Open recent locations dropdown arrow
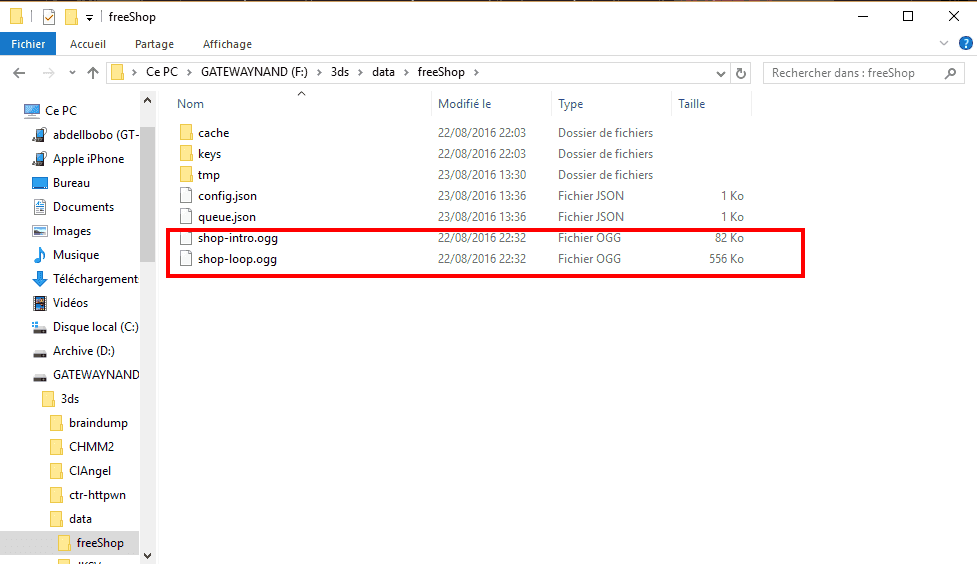977x564 pixels. pos(72,73)
